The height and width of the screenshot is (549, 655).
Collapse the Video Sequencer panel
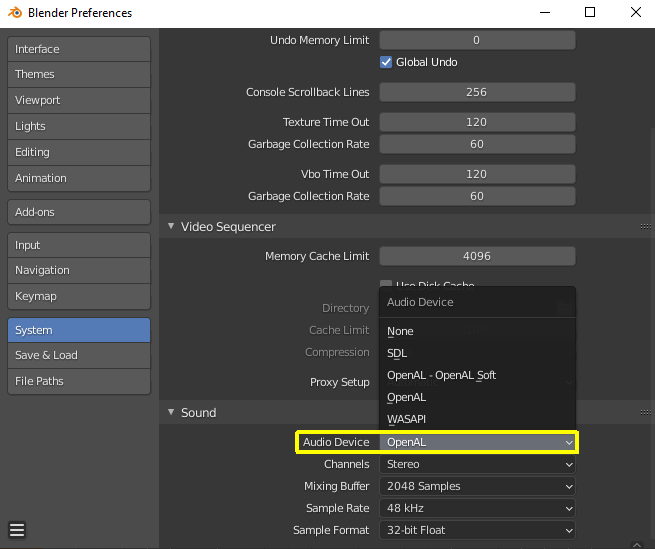click(171, 226)
